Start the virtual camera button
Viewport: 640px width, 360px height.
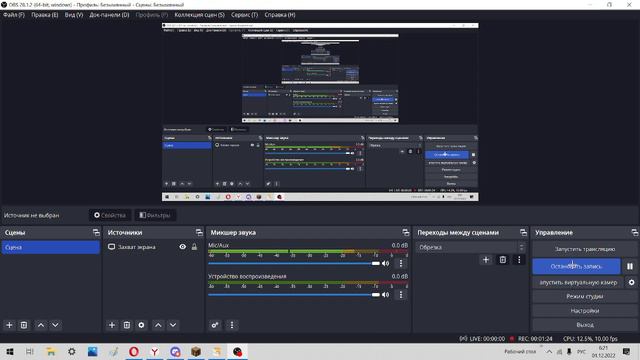point(578,282)
